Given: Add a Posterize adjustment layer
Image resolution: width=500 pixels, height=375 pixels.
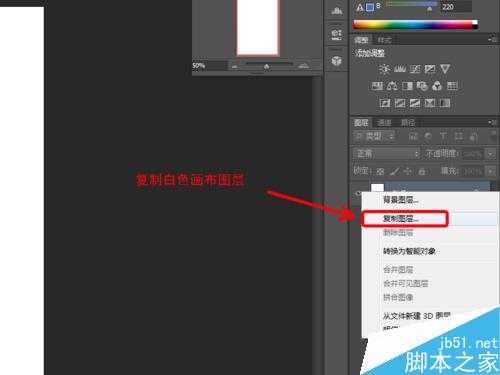Looking at the screenshot, I should [400, 103].
